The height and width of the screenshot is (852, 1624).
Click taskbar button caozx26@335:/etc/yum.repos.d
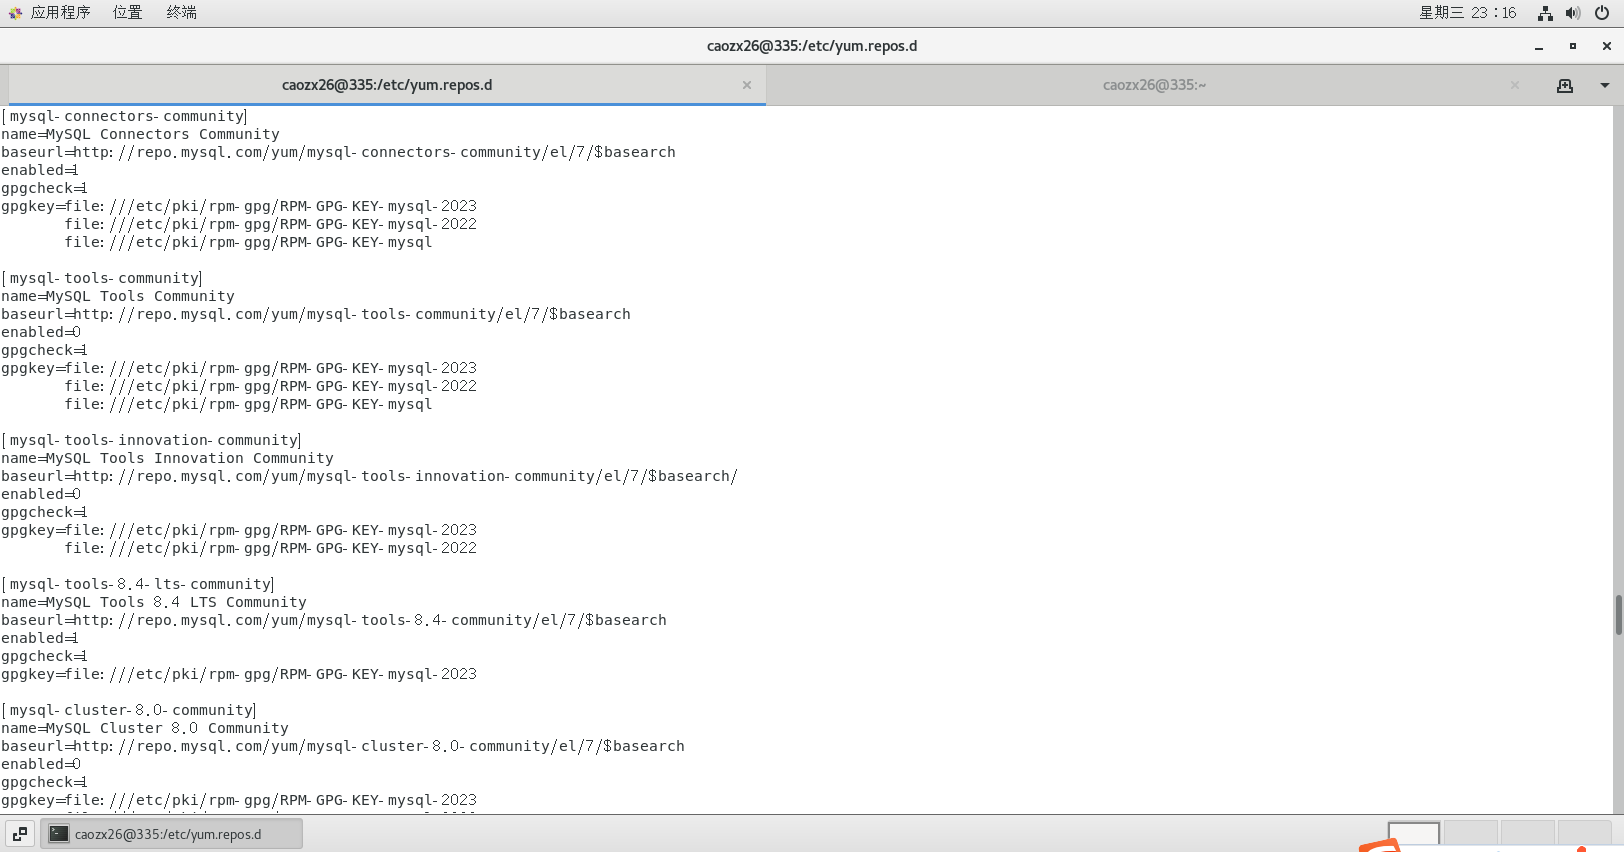pyautogui.click(x=171, y=834)
